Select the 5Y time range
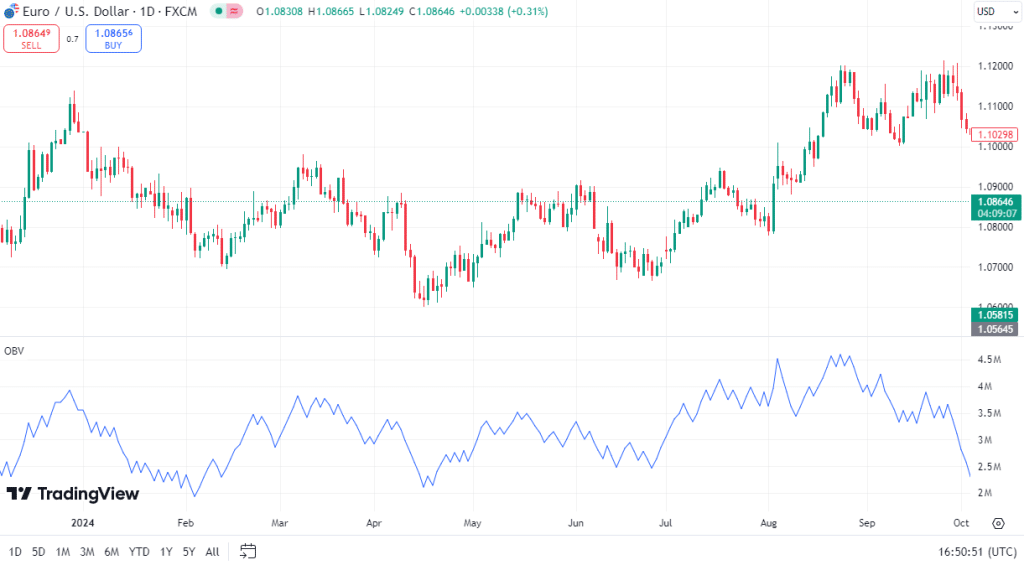 coord(189,552)
